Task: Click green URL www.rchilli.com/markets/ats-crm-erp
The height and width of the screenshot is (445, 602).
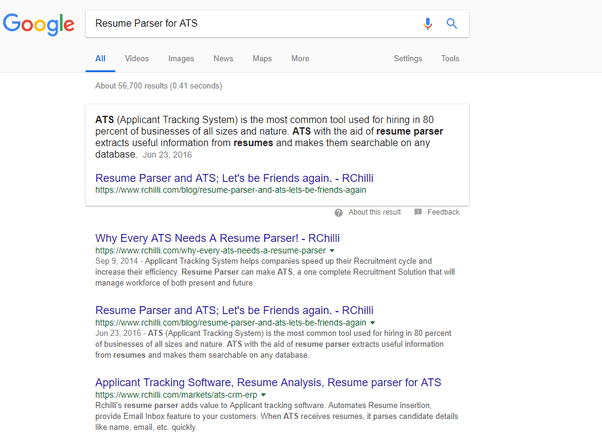Action: [176, 395]
